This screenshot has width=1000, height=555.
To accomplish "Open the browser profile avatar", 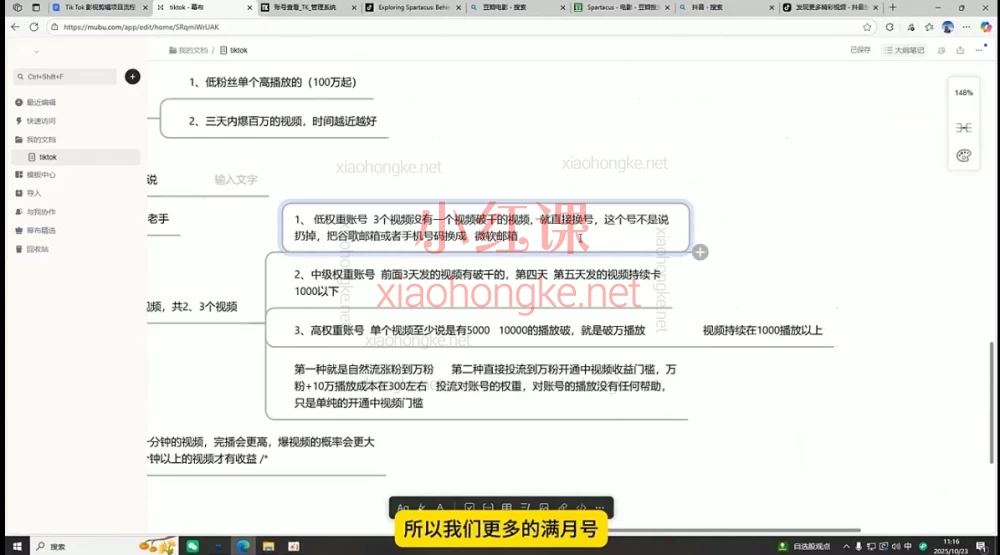I will [948, 27].
